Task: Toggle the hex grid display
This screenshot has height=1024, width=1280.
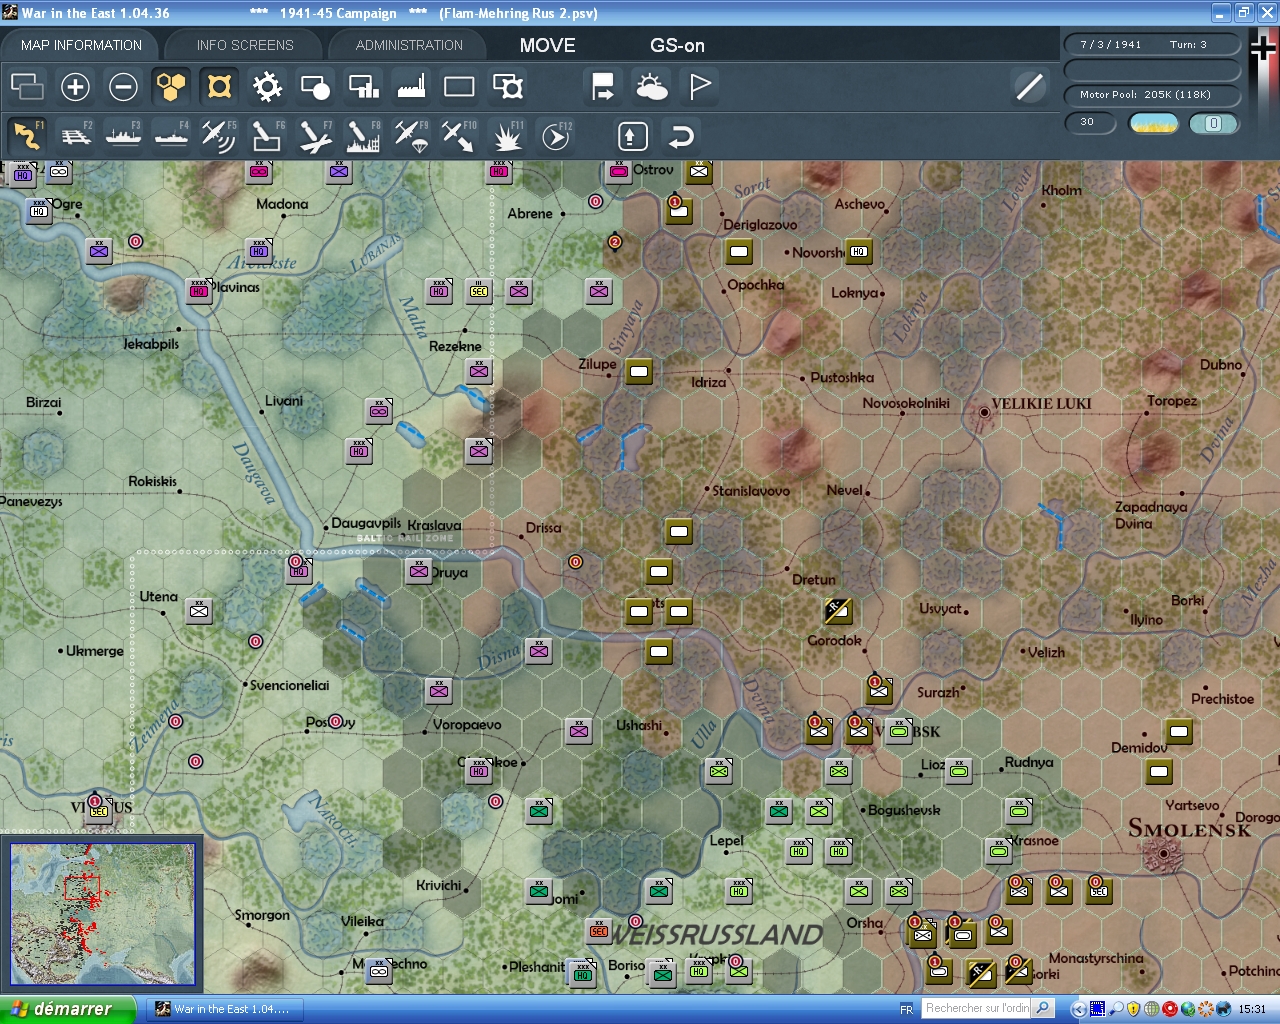Action: (171, 87)
